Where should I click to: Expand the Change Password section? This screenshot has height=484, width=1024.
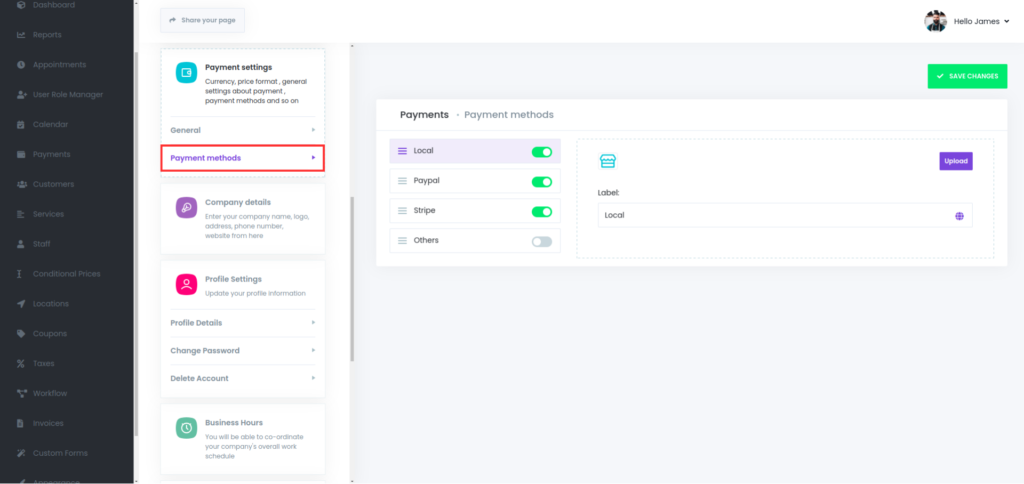(242, 351)
